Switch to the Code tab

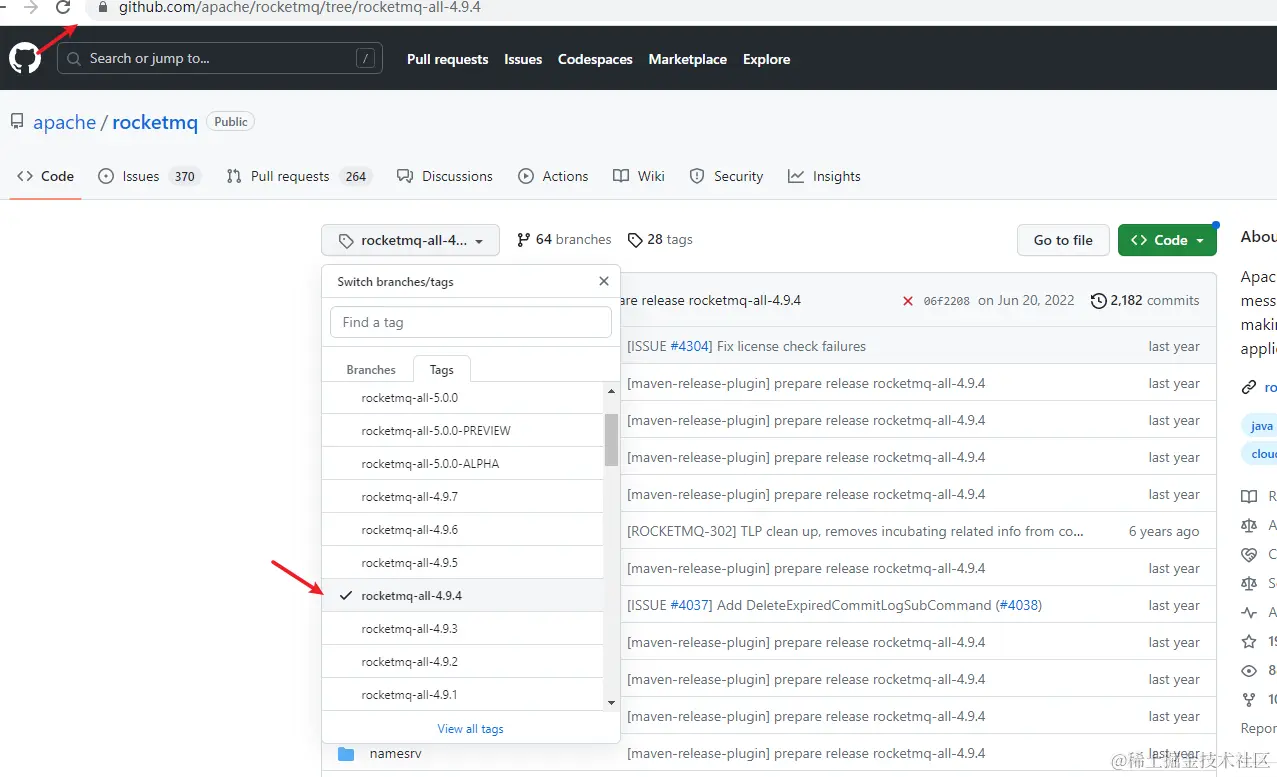(46, 176)
